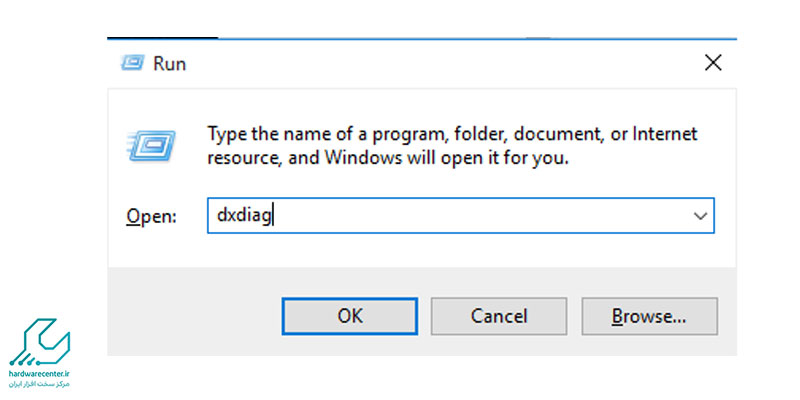800x400 pixels.
Task: Focus the Open text input field
Action: 450,216
